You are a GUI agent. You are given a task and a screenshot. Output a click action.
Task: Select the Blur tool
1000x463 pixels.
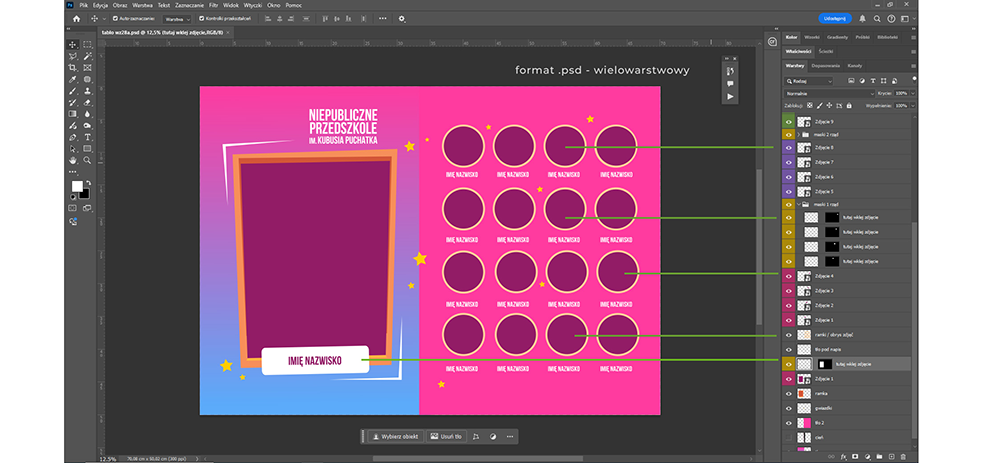coord(87,114)
